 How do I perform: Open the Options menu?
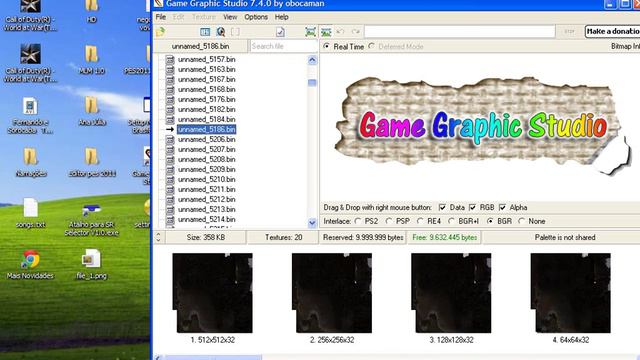click(256, 17)
